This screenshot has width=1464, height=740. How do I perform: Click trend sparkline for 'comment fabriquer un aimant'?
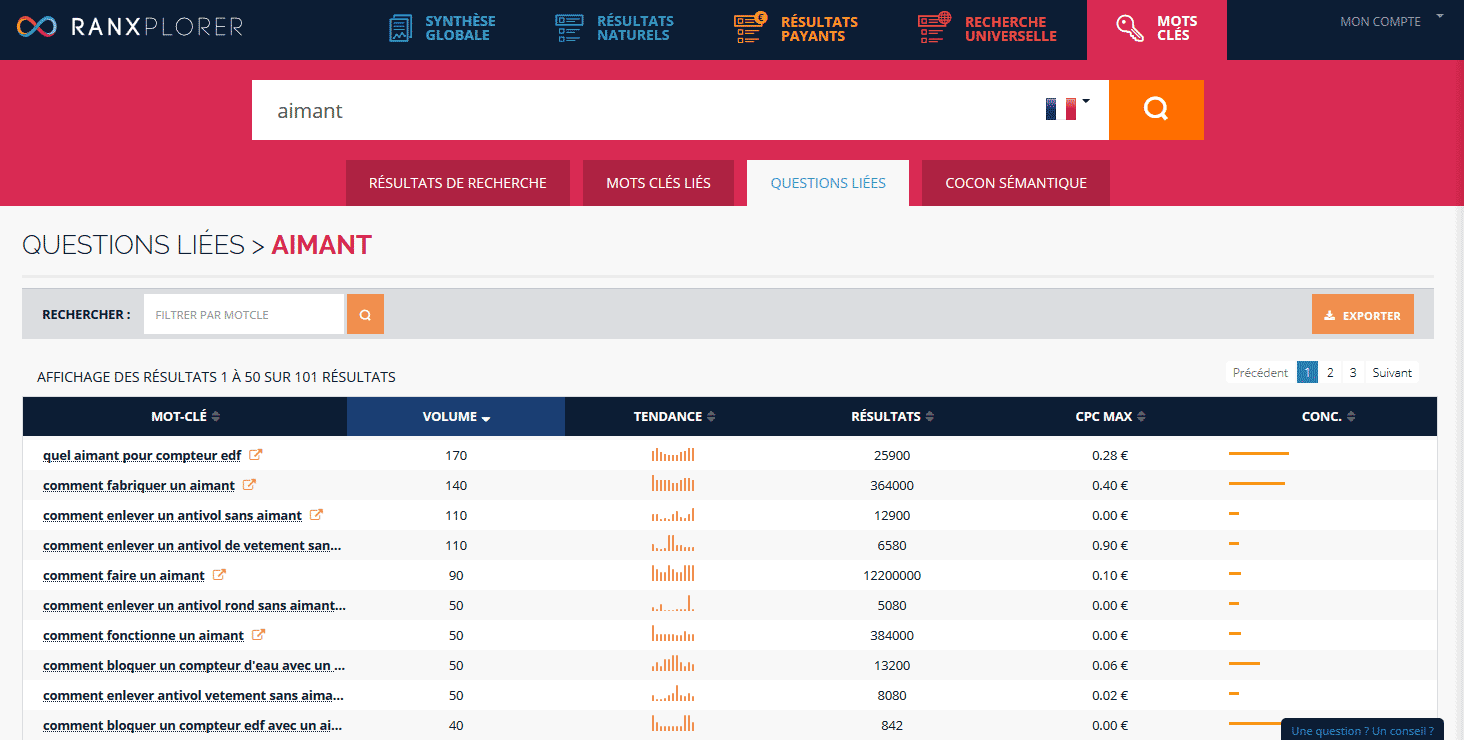point(673,485)
